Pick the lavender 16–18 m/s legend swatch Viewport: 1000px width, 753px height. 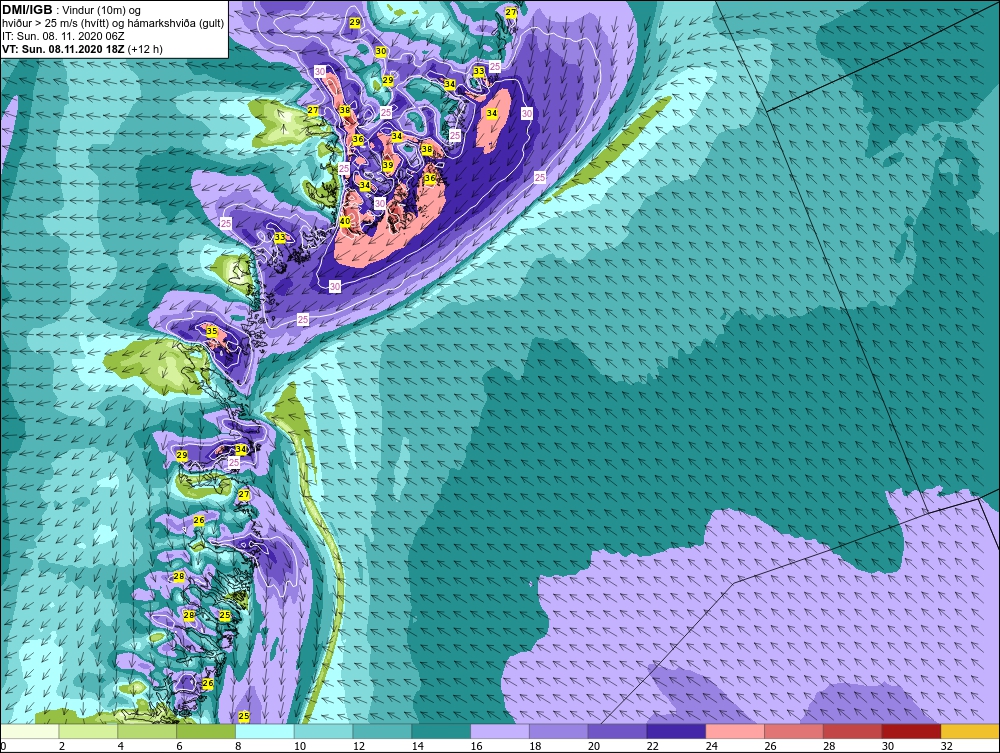[500, 731]
